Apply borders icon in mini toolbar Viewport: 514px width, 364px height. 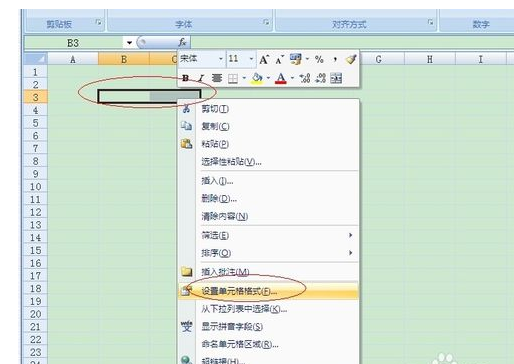tap(233, 79)
